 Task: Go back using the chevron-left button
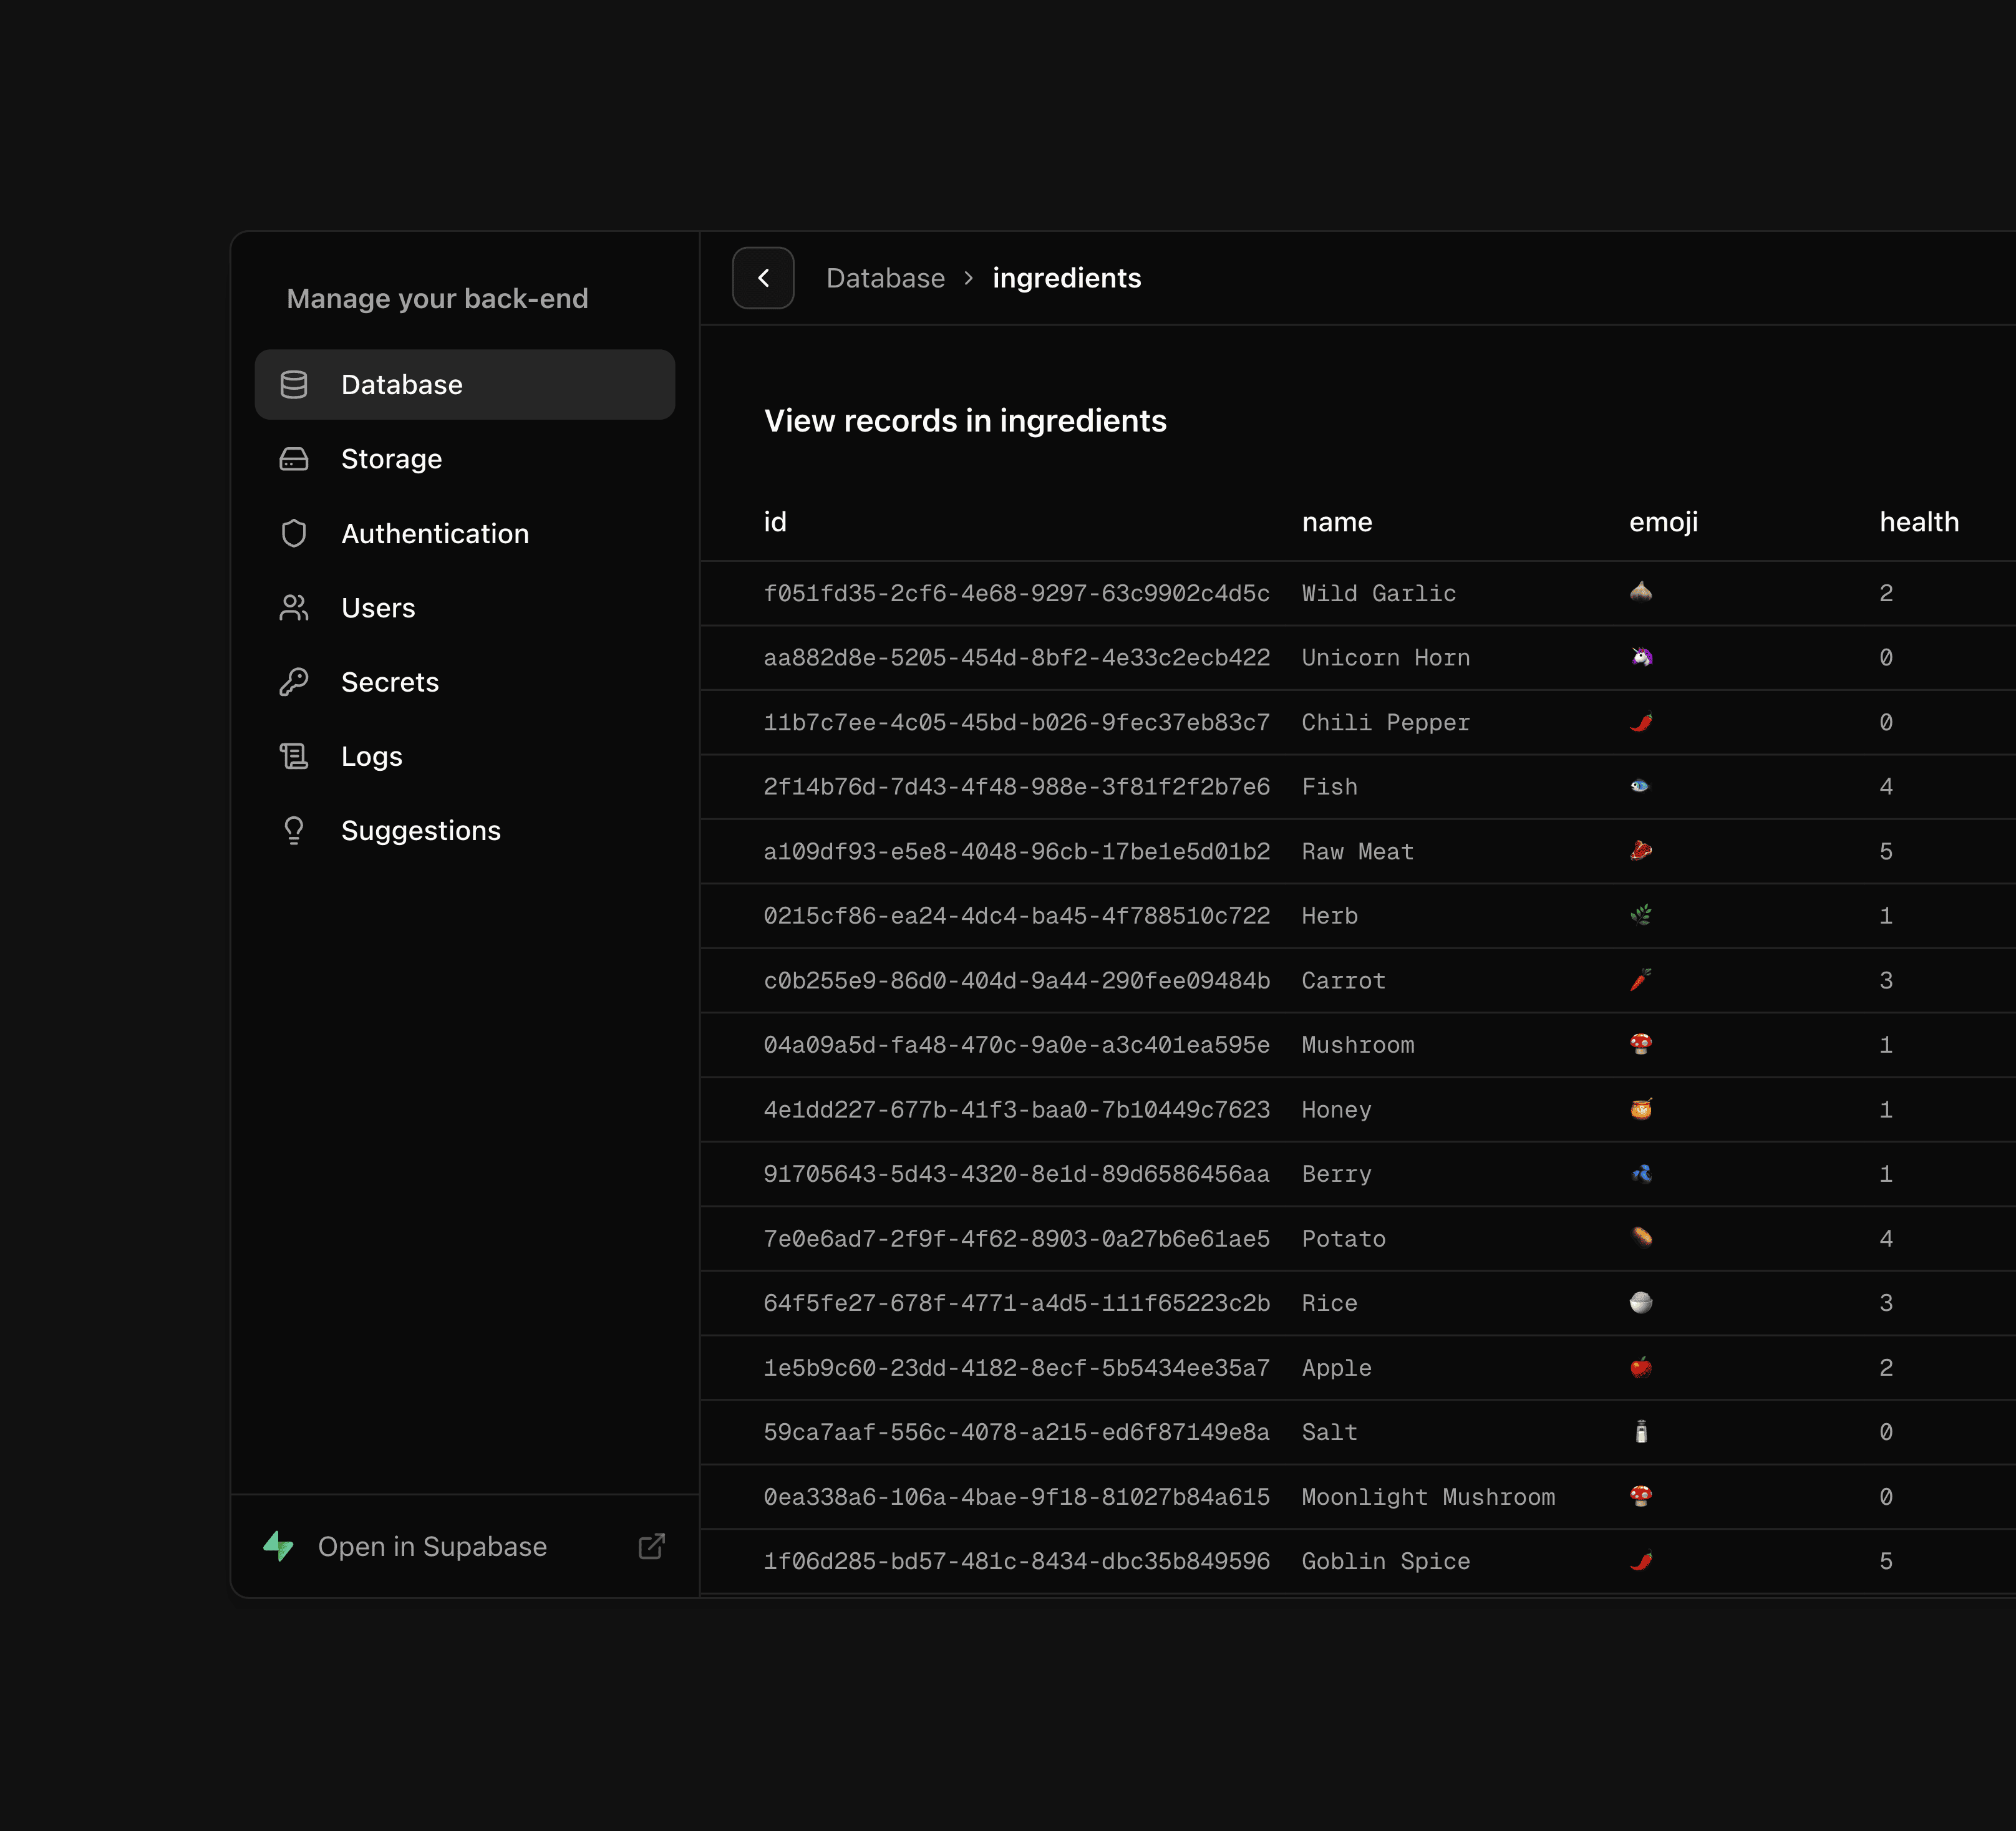[763, 278]
